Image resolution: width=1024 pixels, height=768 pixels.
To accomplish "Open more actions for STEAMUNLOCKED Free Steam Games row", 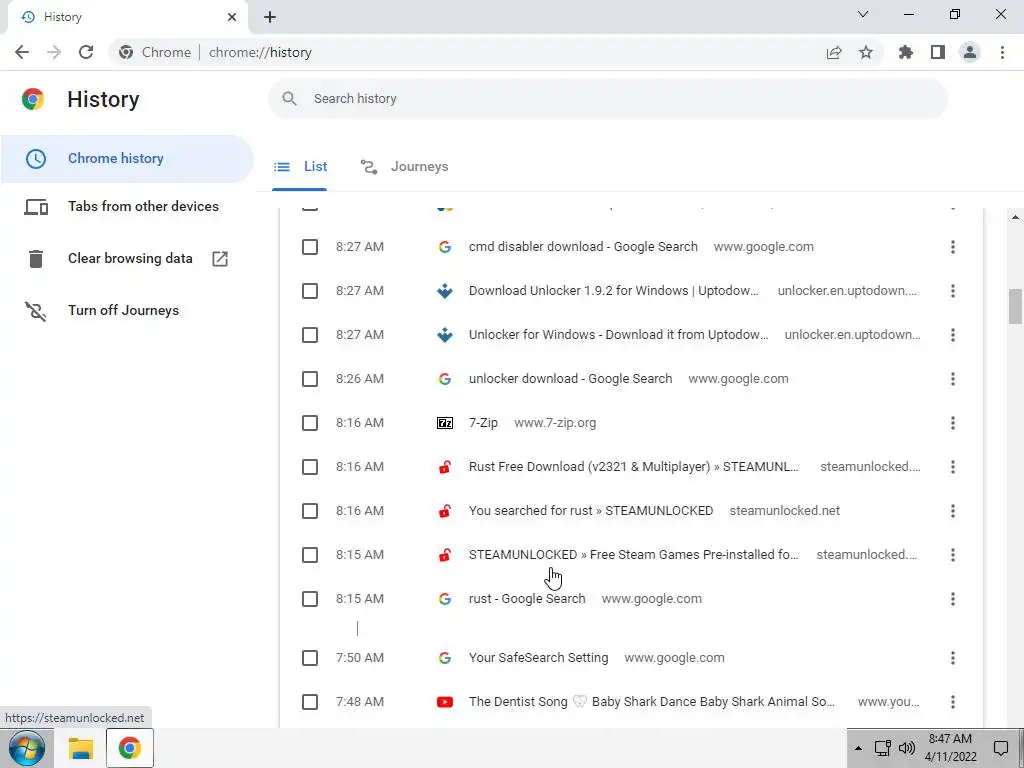I will coord(953,555).
